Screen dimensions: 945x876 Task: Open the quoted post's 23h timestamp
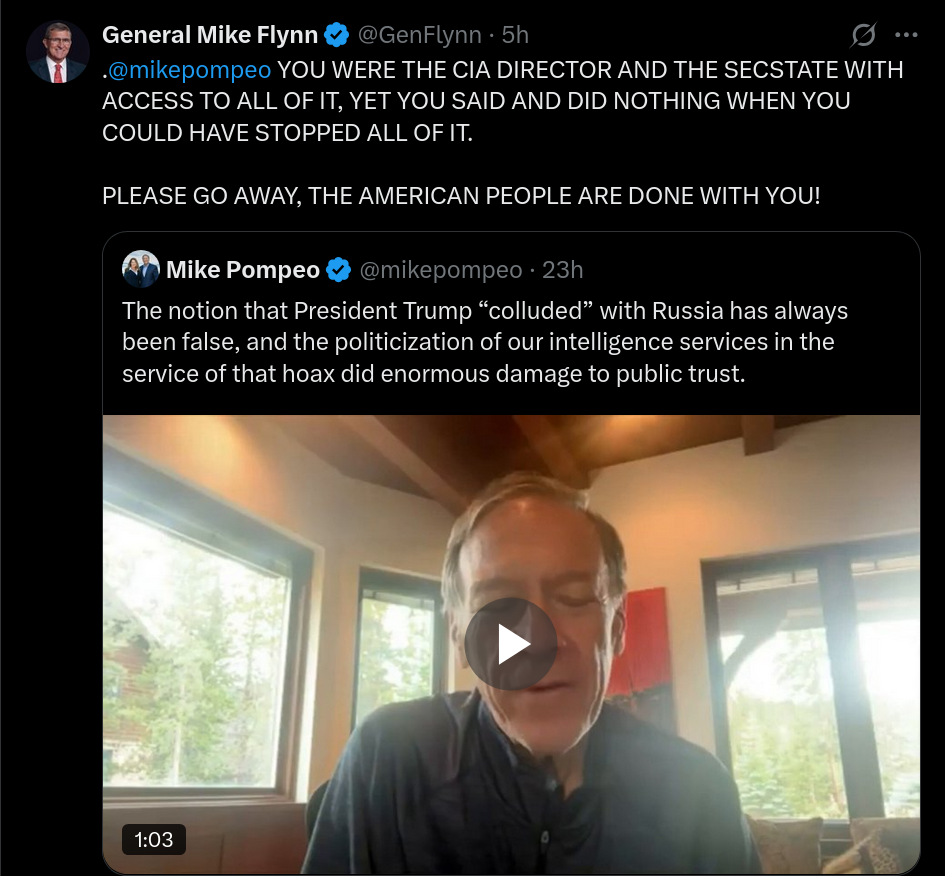(562, 270)
